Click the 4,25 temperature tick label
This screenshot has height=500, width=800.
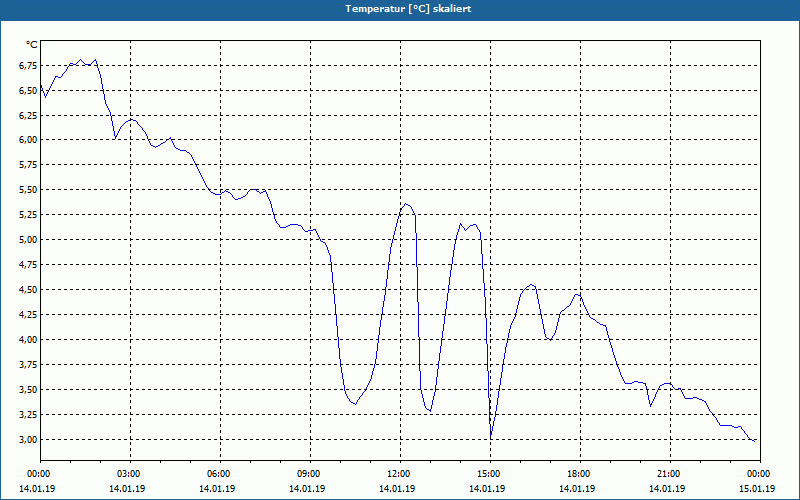pos(28,315)
